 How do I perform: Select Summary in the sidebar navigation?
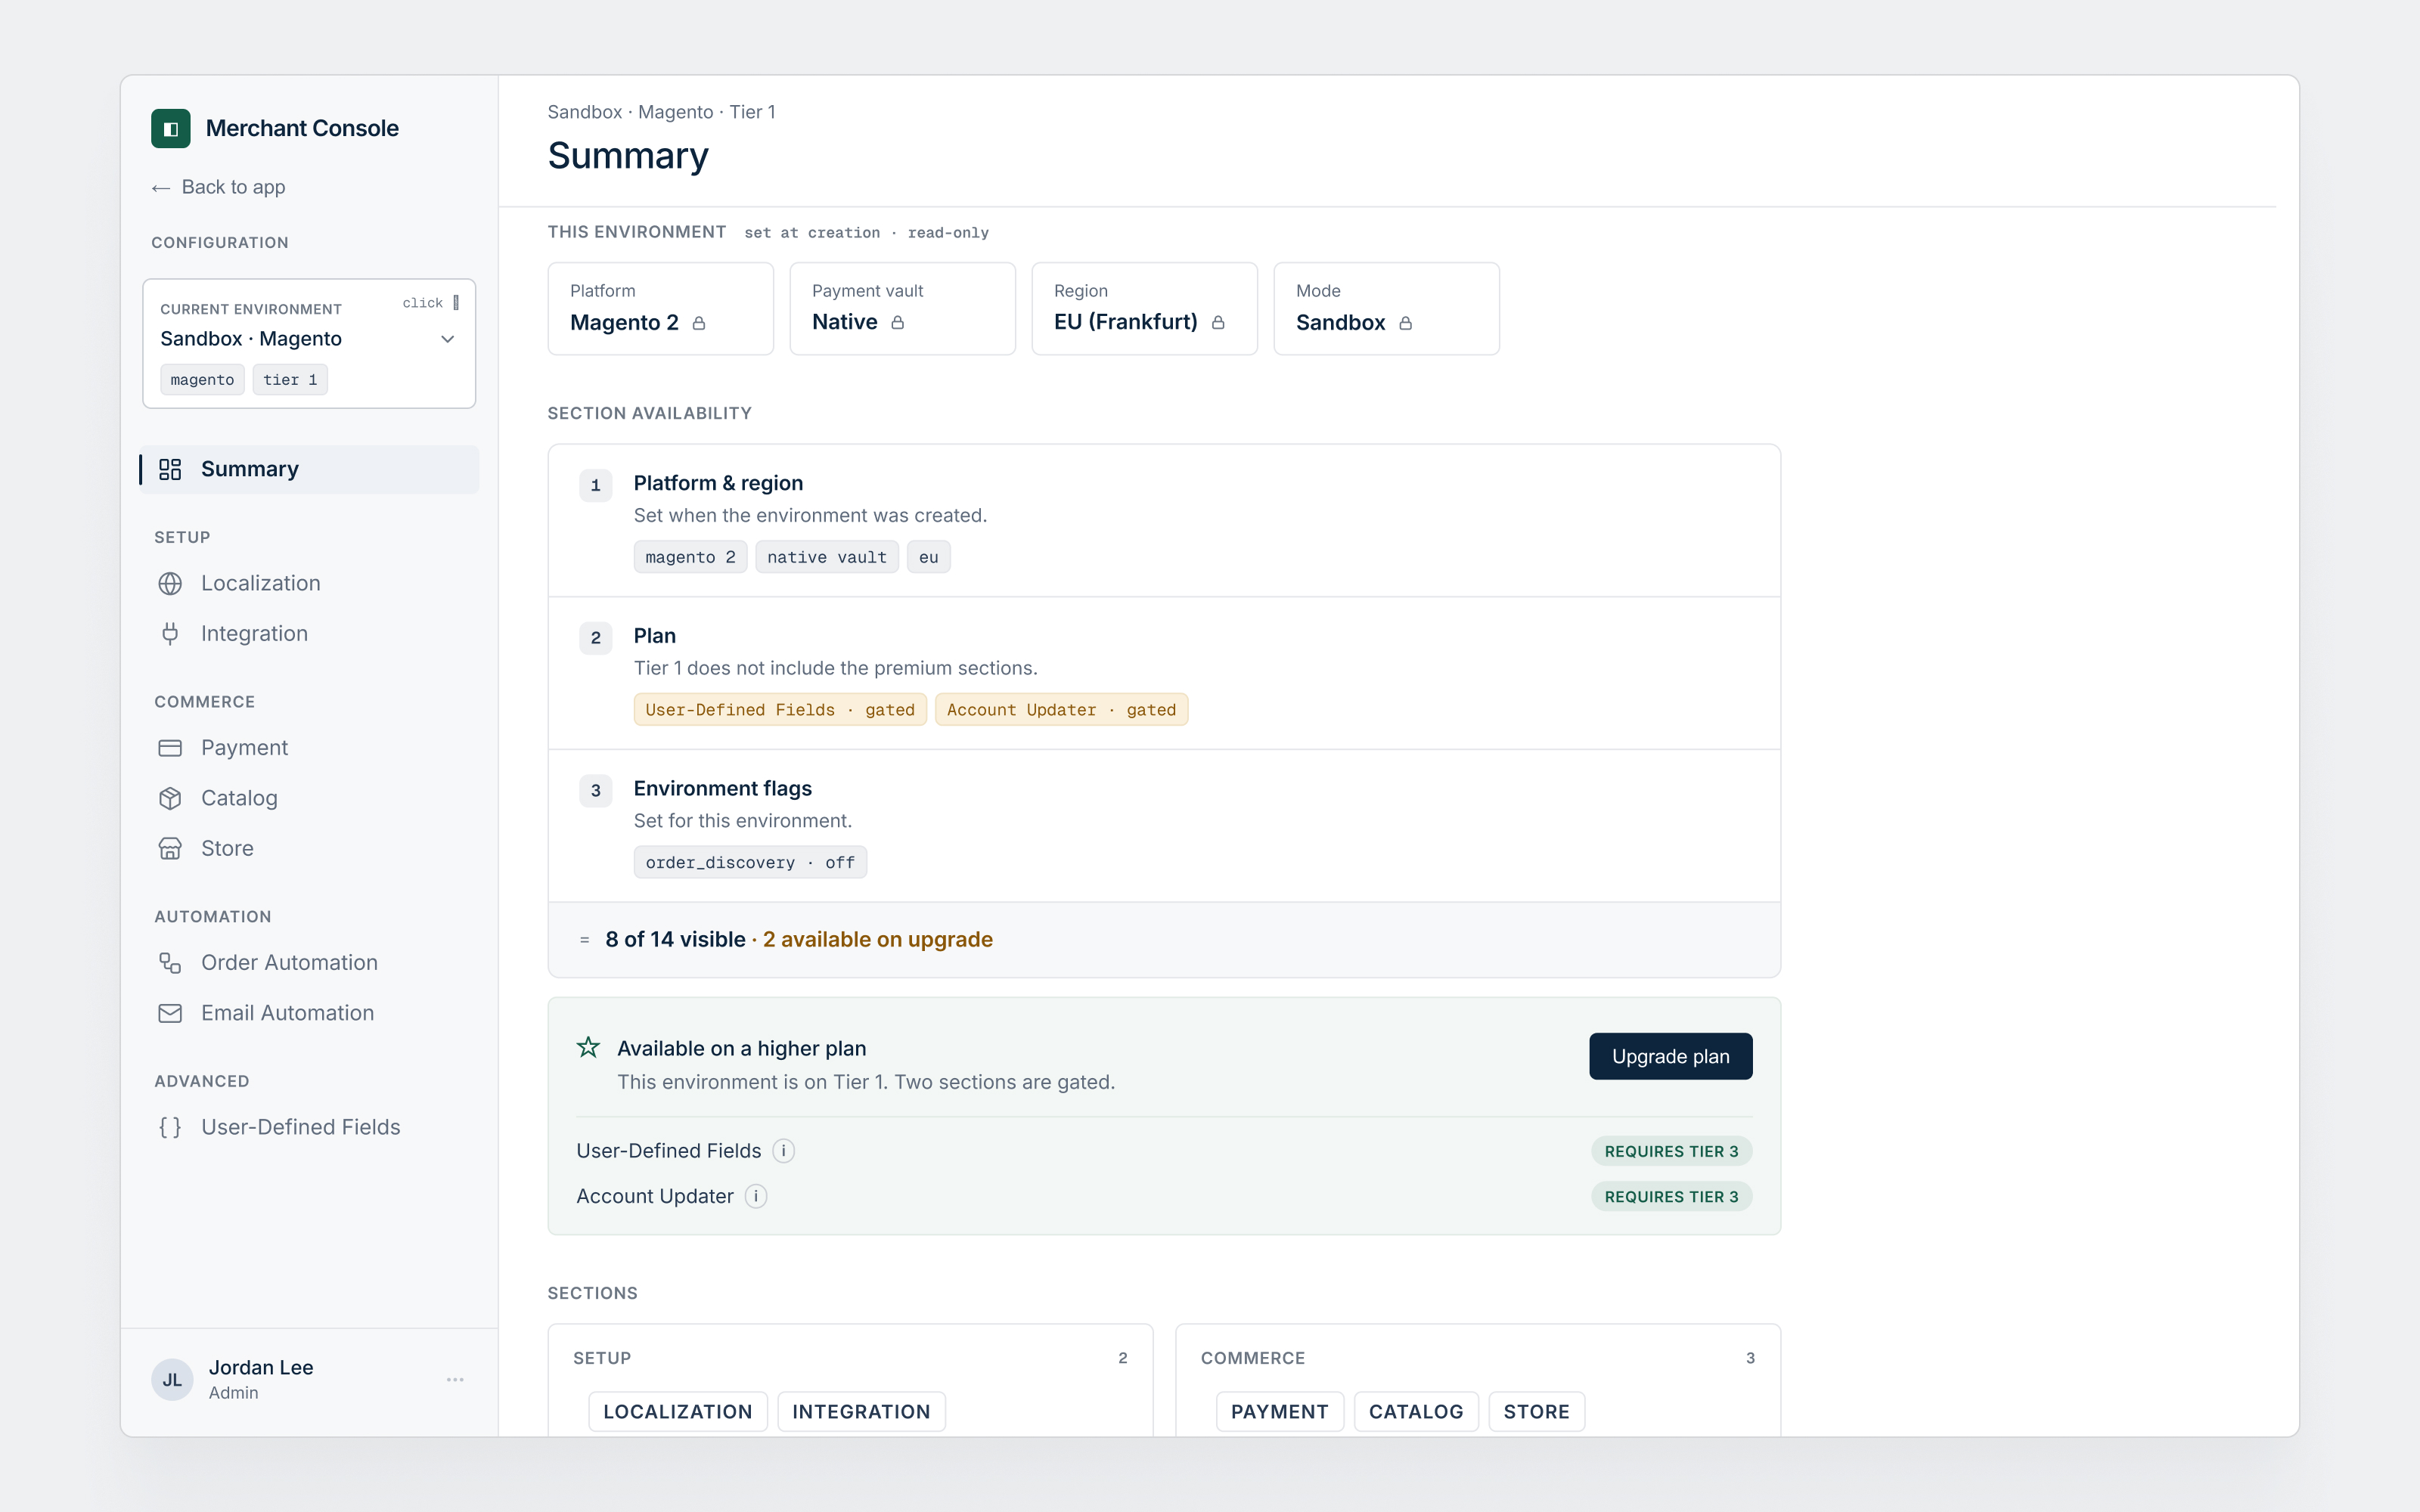click(x=309, y=469)
